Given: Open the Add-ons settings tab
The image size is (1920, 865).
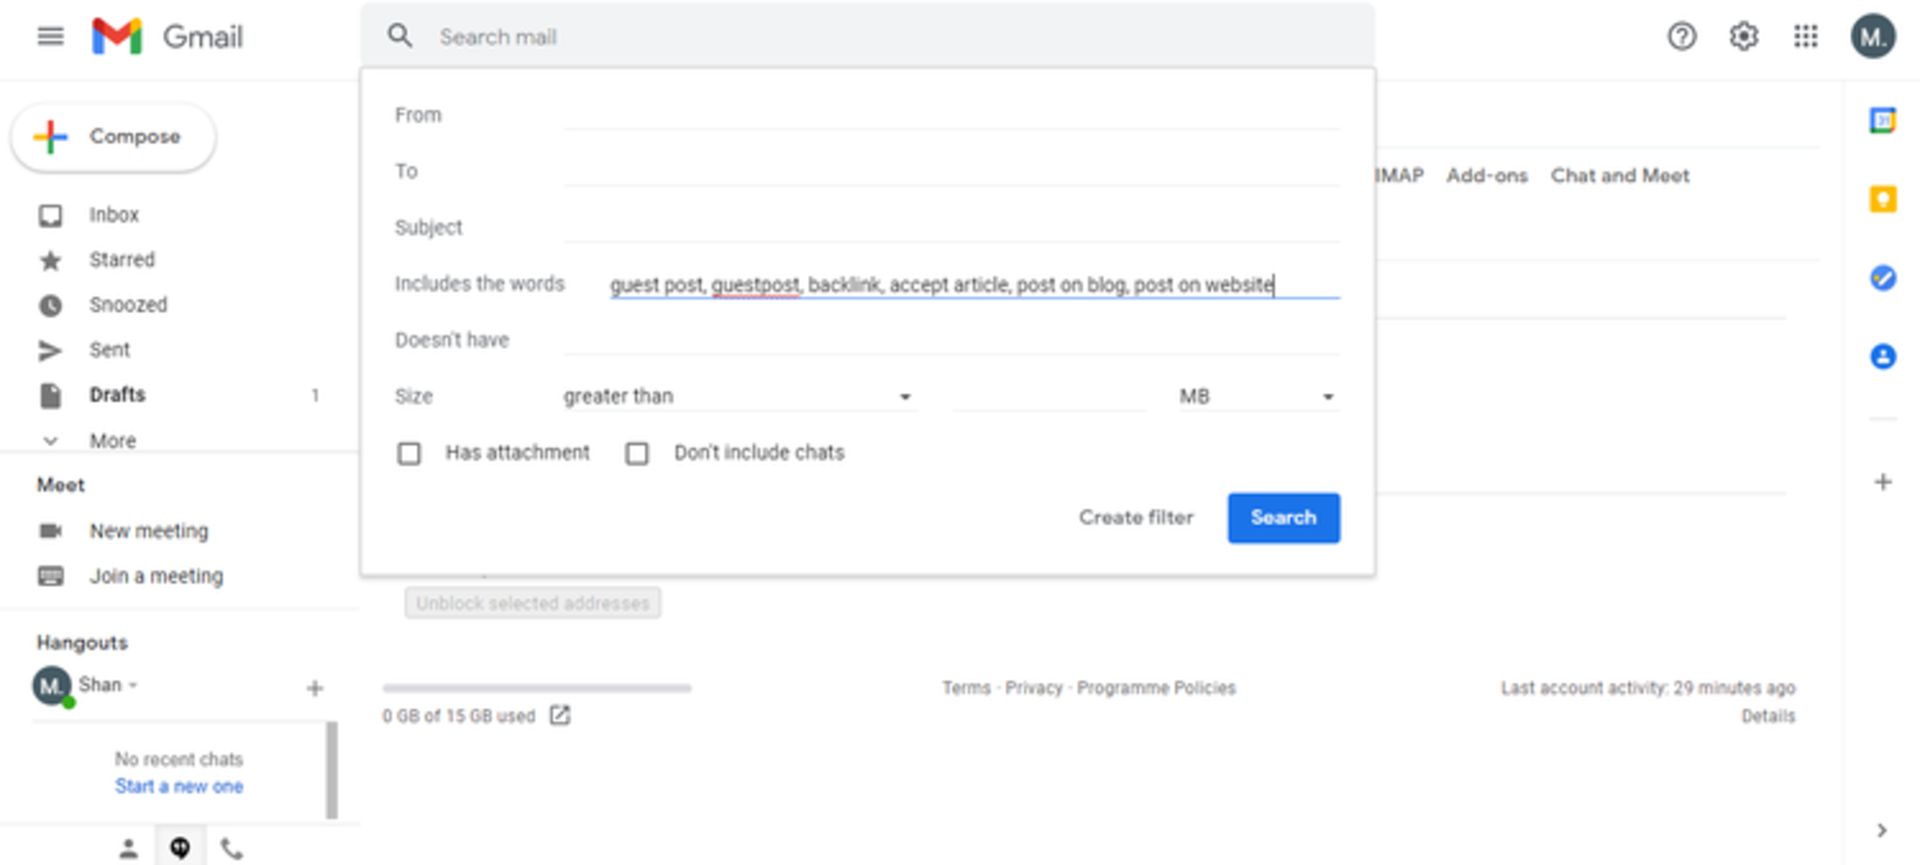Looking at the screenshot, I should click(1486, 176).
